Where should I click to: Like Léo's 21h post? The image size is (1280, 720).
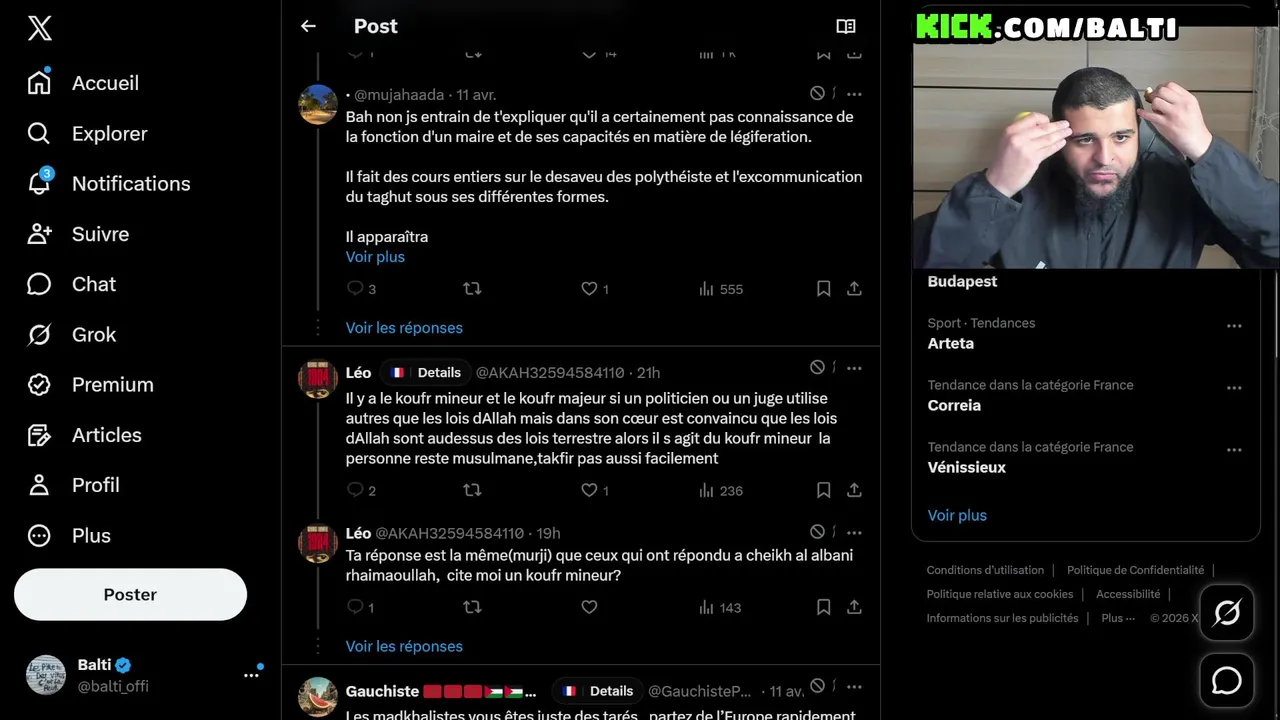point(589,490)
